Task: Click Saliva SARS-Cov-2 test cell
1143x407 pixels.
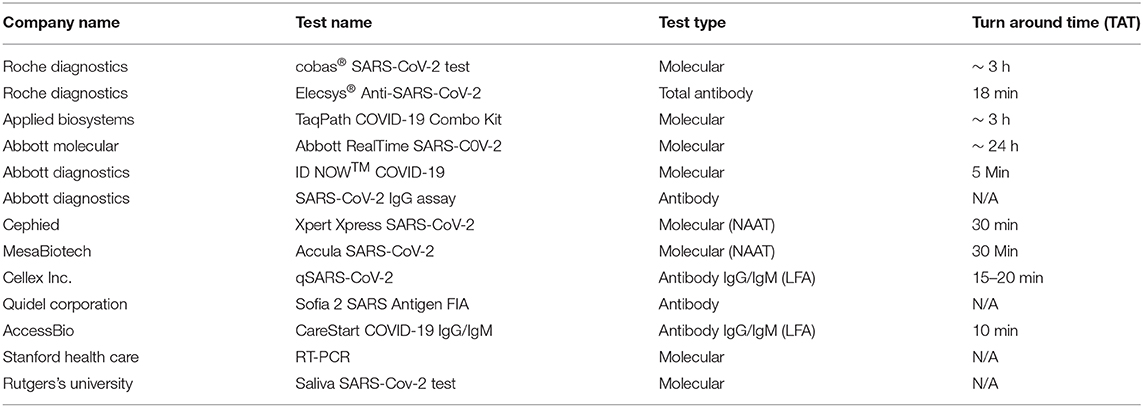Action: (375, 383)
